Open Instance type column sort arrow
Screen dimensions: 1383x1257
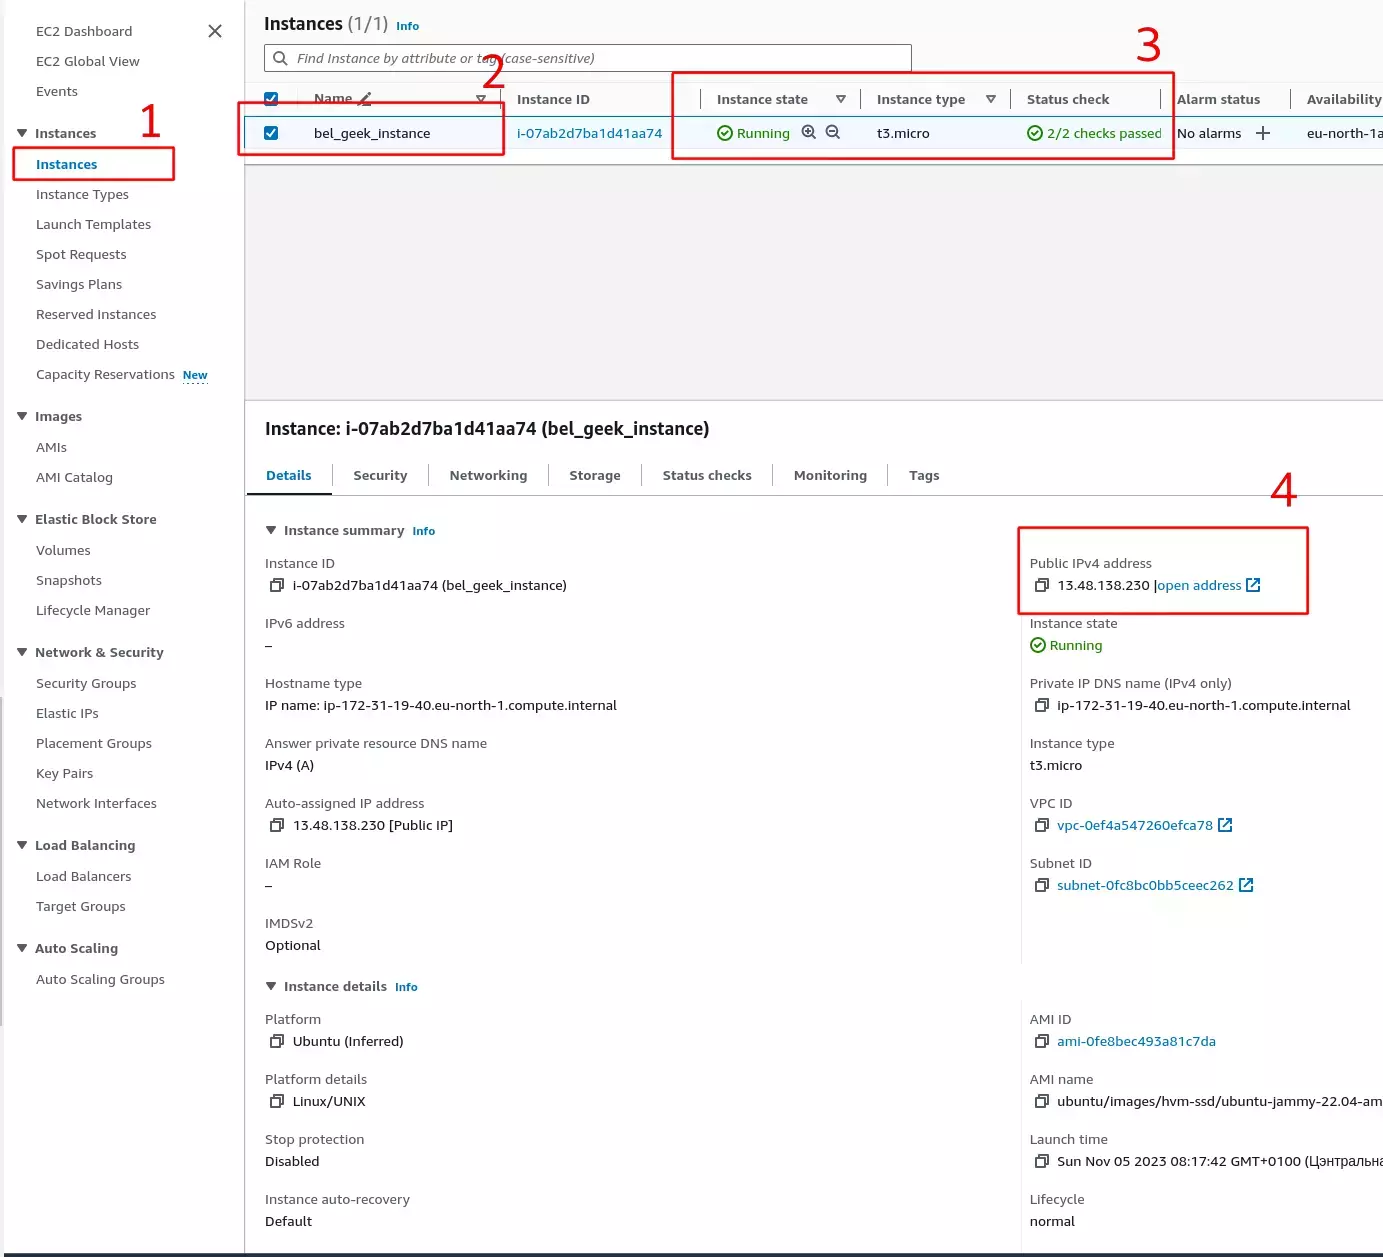click(991, 99)
